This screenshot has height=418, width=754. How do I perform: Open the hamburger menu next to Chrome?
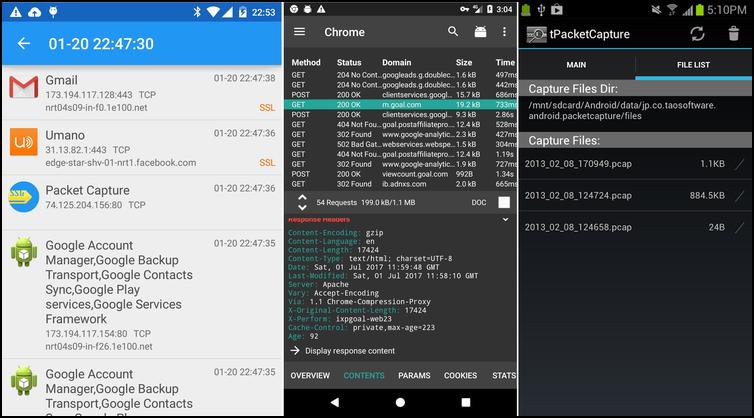tap(300, 32)
